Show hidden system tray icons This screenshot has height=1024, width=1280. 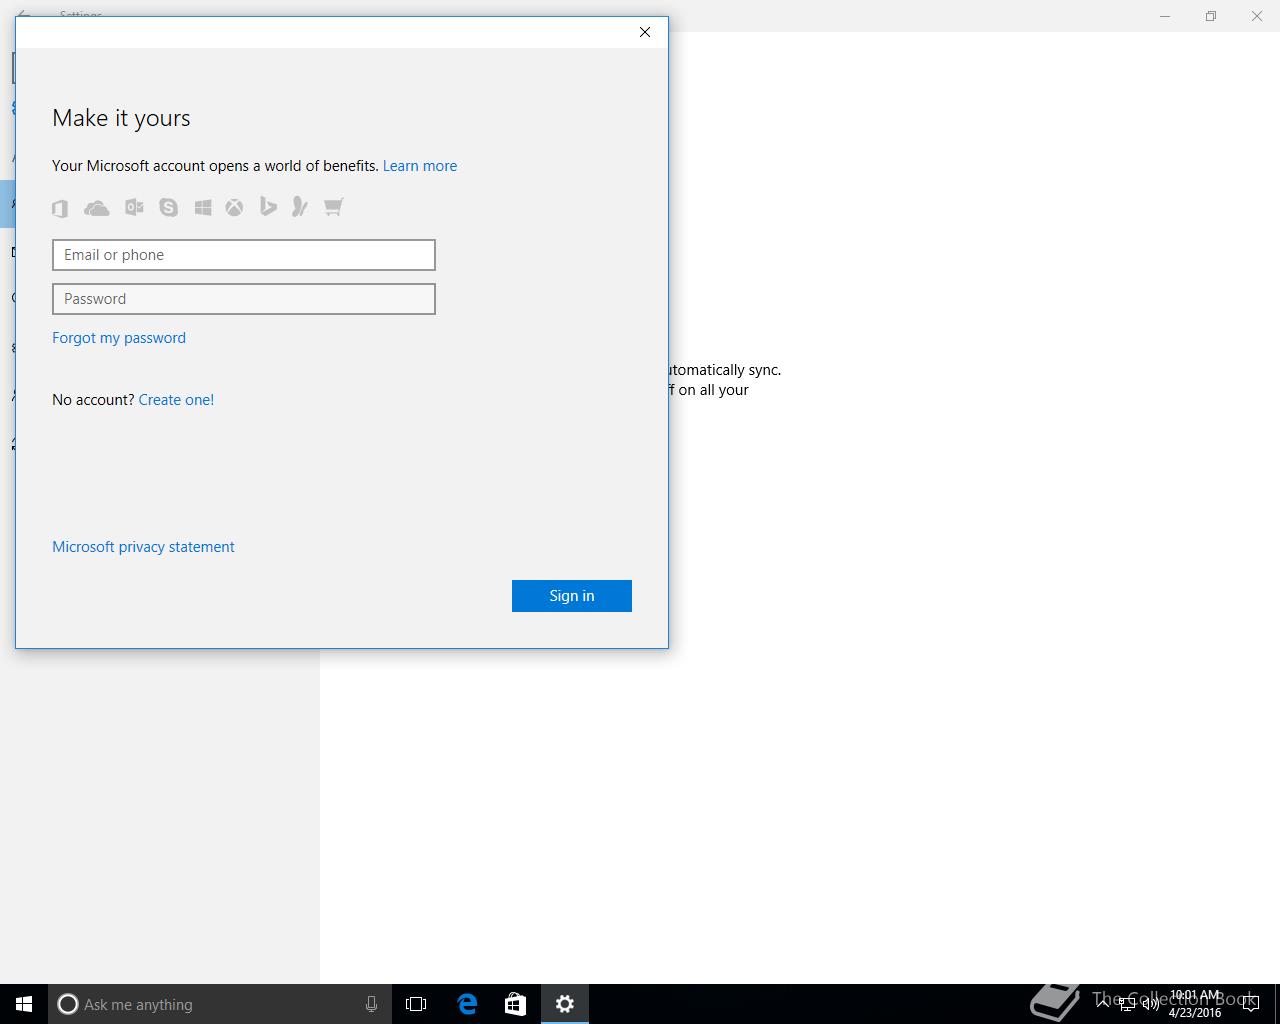tap(1103, 1003)
